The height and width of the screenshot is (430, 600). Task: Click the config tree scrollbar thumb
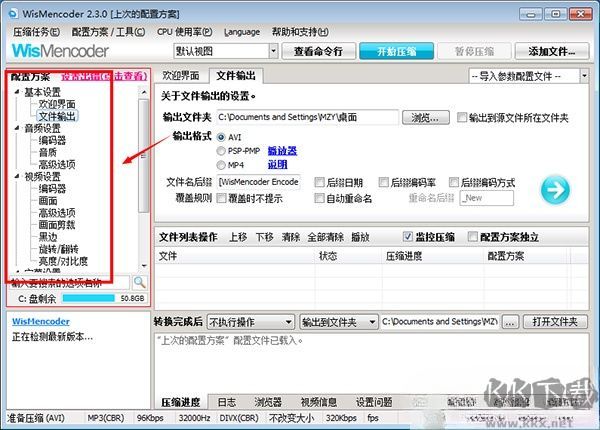[x=143, y=156]
